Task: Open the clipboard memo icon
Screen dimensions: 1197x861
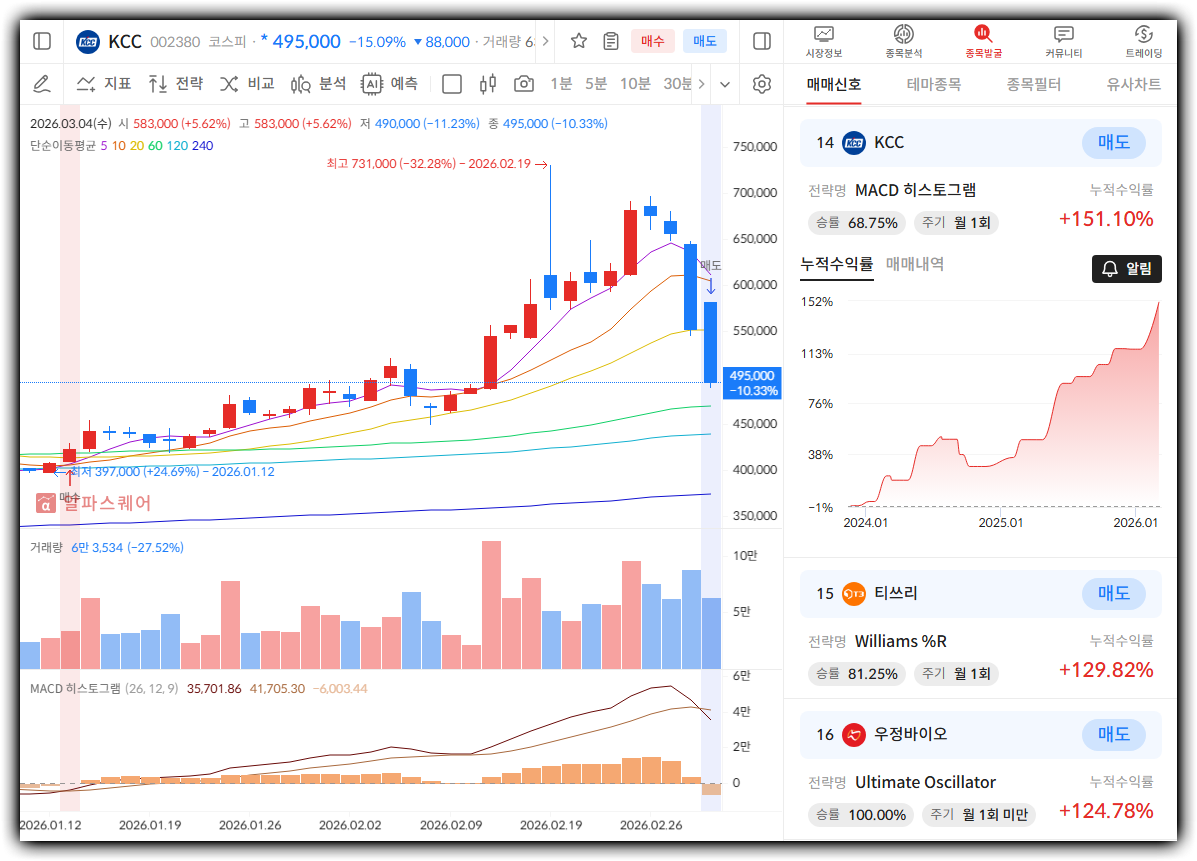Action: pyautogui.click(x=611, y=41)
